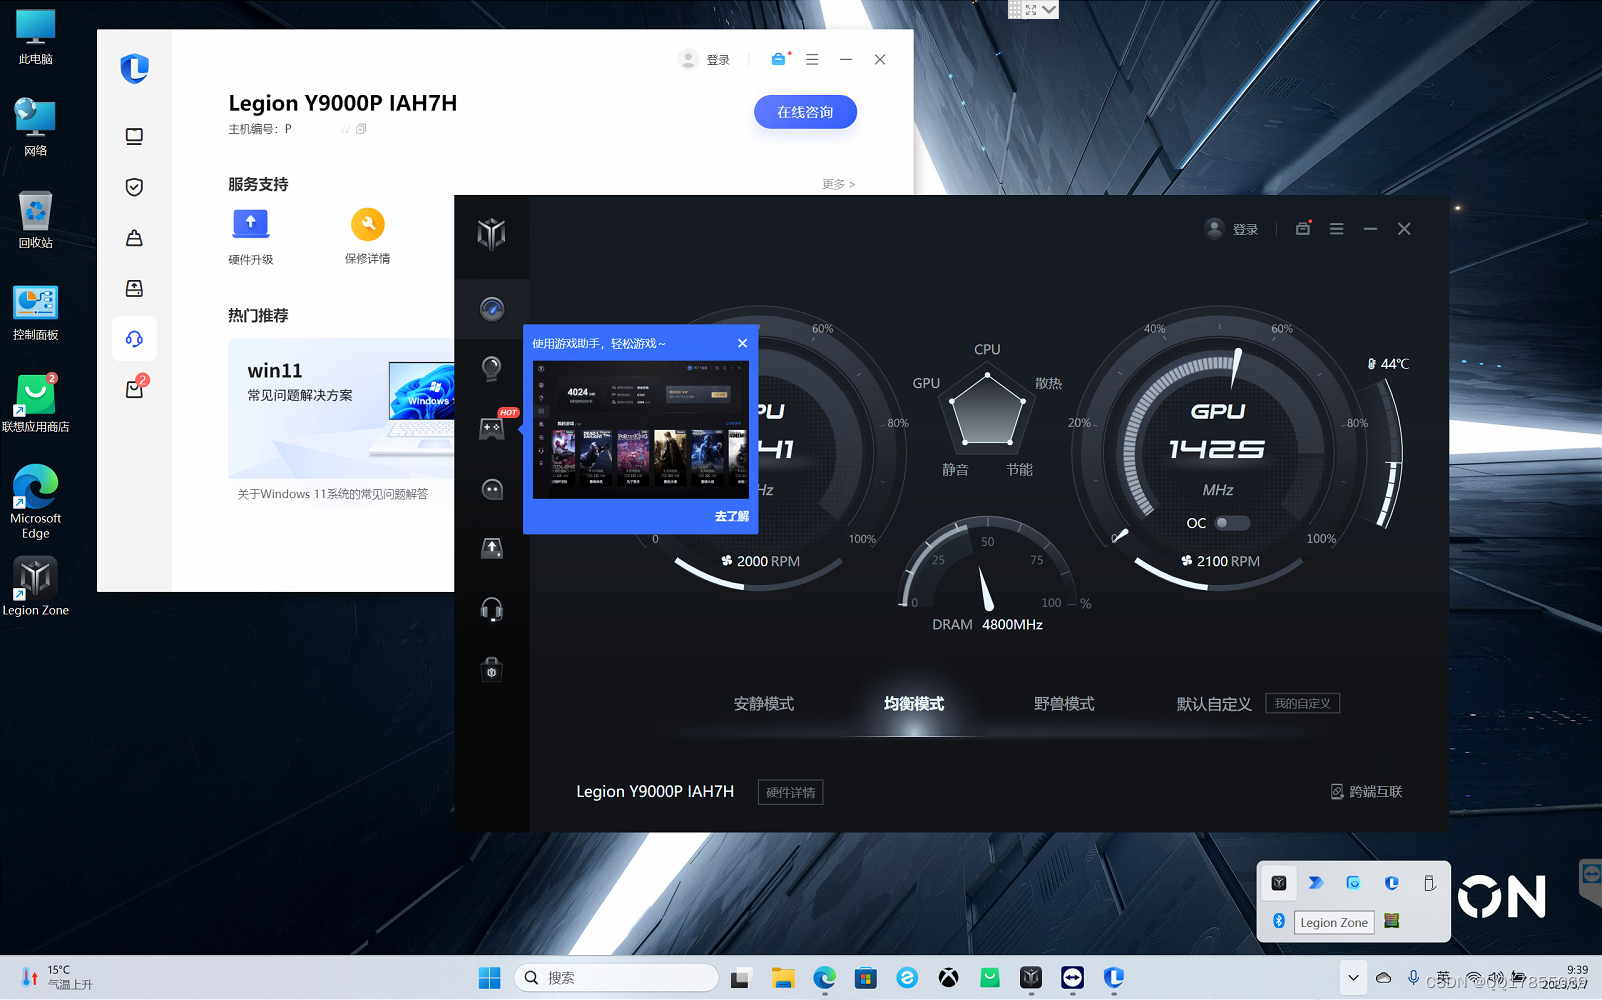The width and height of the screenshot is (1602, 1000).
Task: Click the 在线咨询 consultation button
Action: pos(805,112)
